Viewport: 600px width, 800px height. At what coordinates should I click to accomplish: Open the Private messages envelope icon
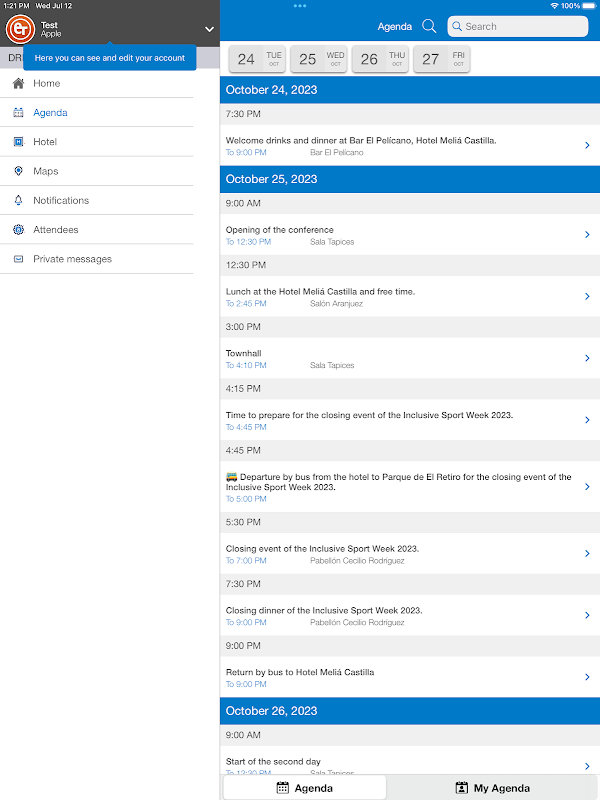coord(18,259)
